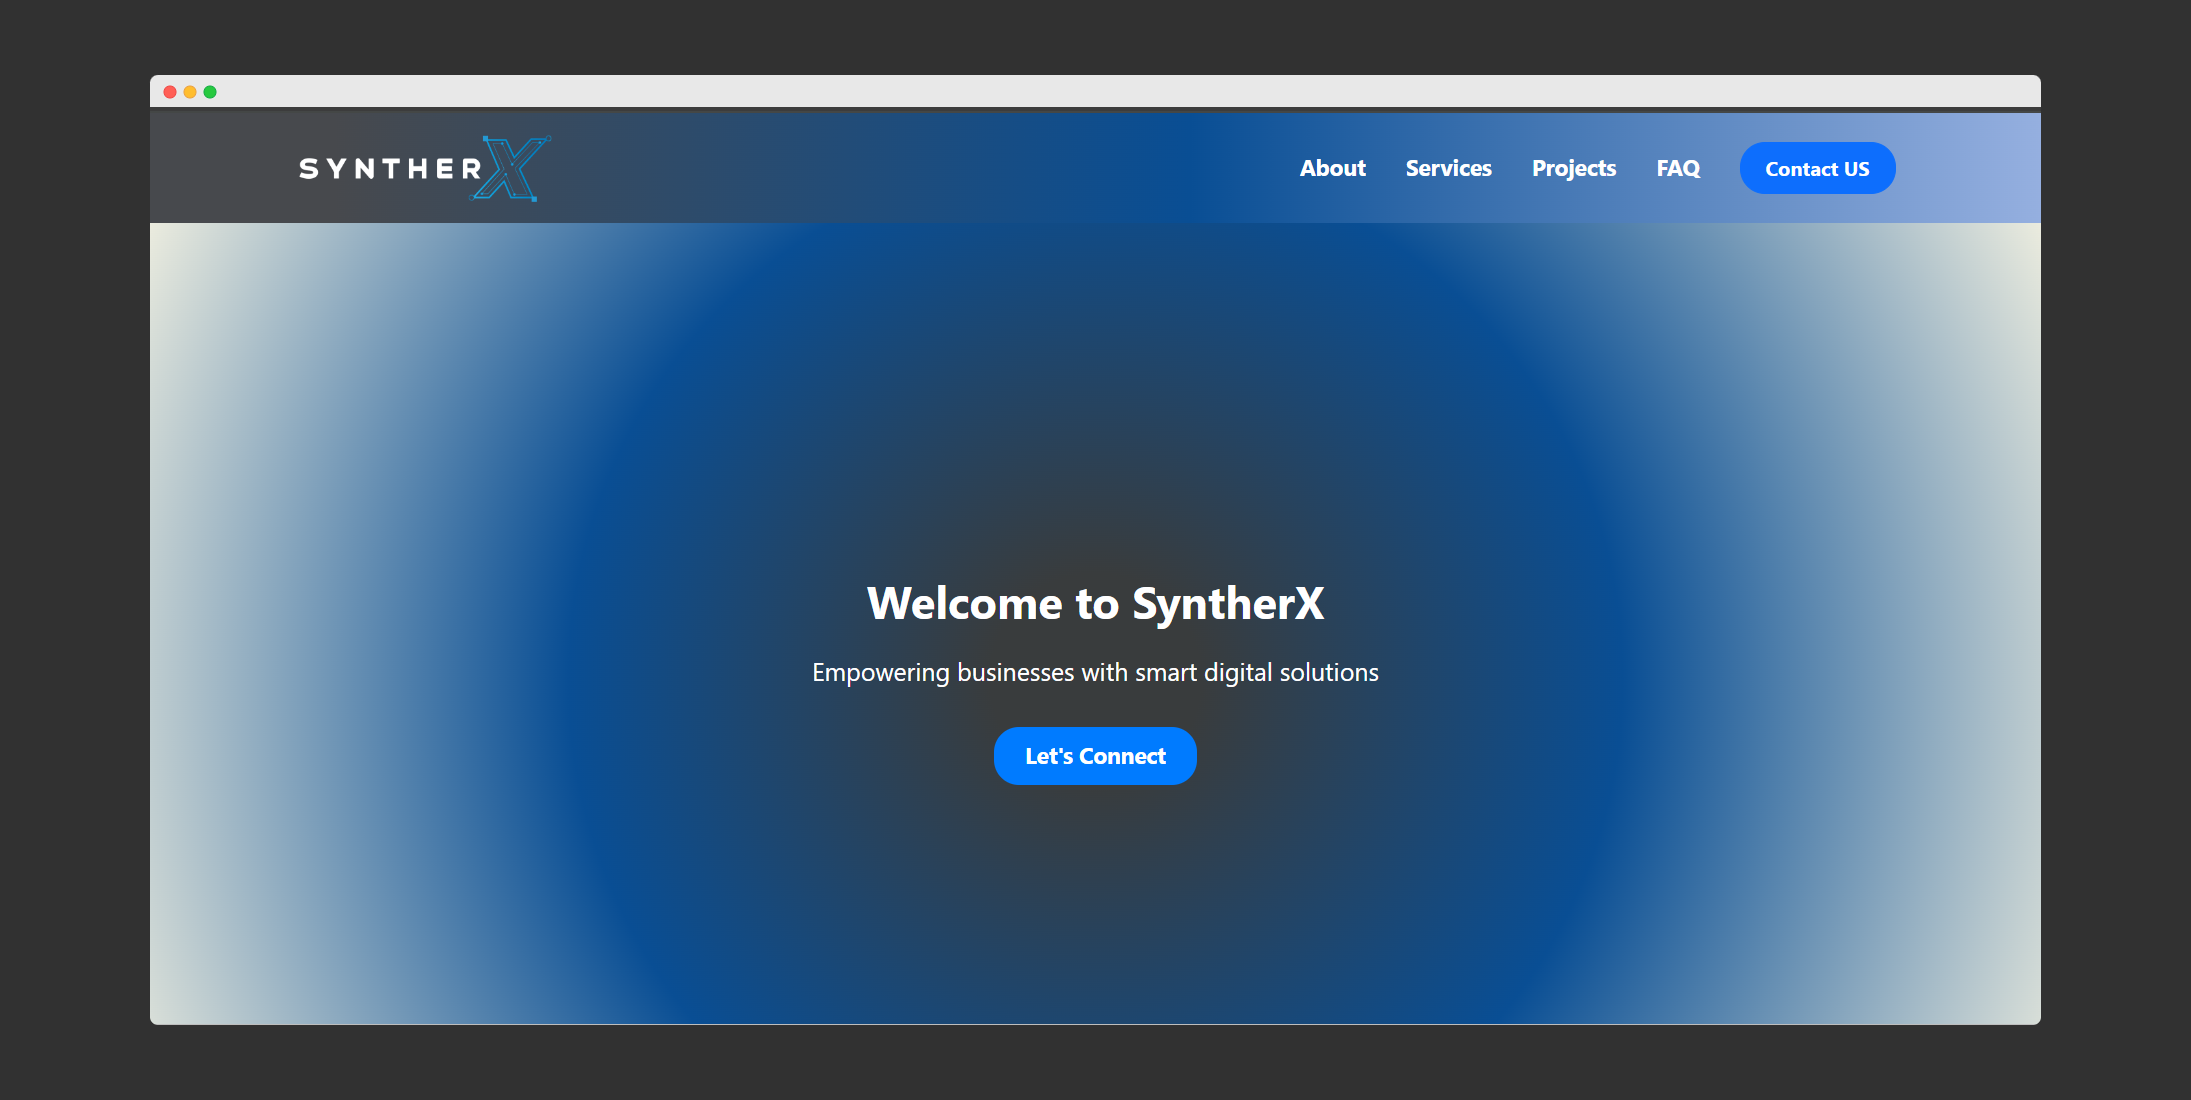2191x1100 pixels.
Task: Go to the Services nav item
Action: (x=1448, y=169)
